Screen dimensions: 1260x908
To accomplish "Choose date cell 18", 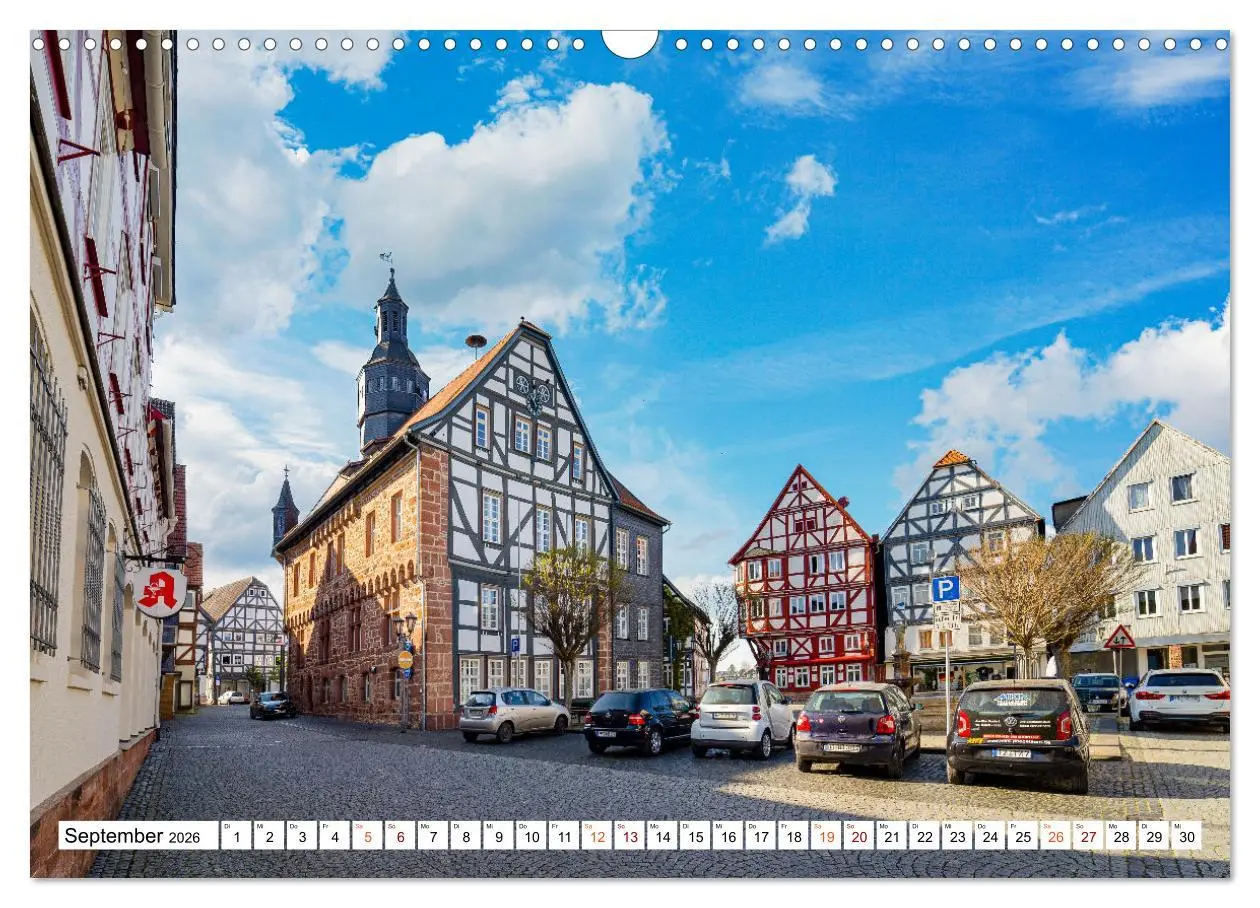I will (x=793, y=836).
